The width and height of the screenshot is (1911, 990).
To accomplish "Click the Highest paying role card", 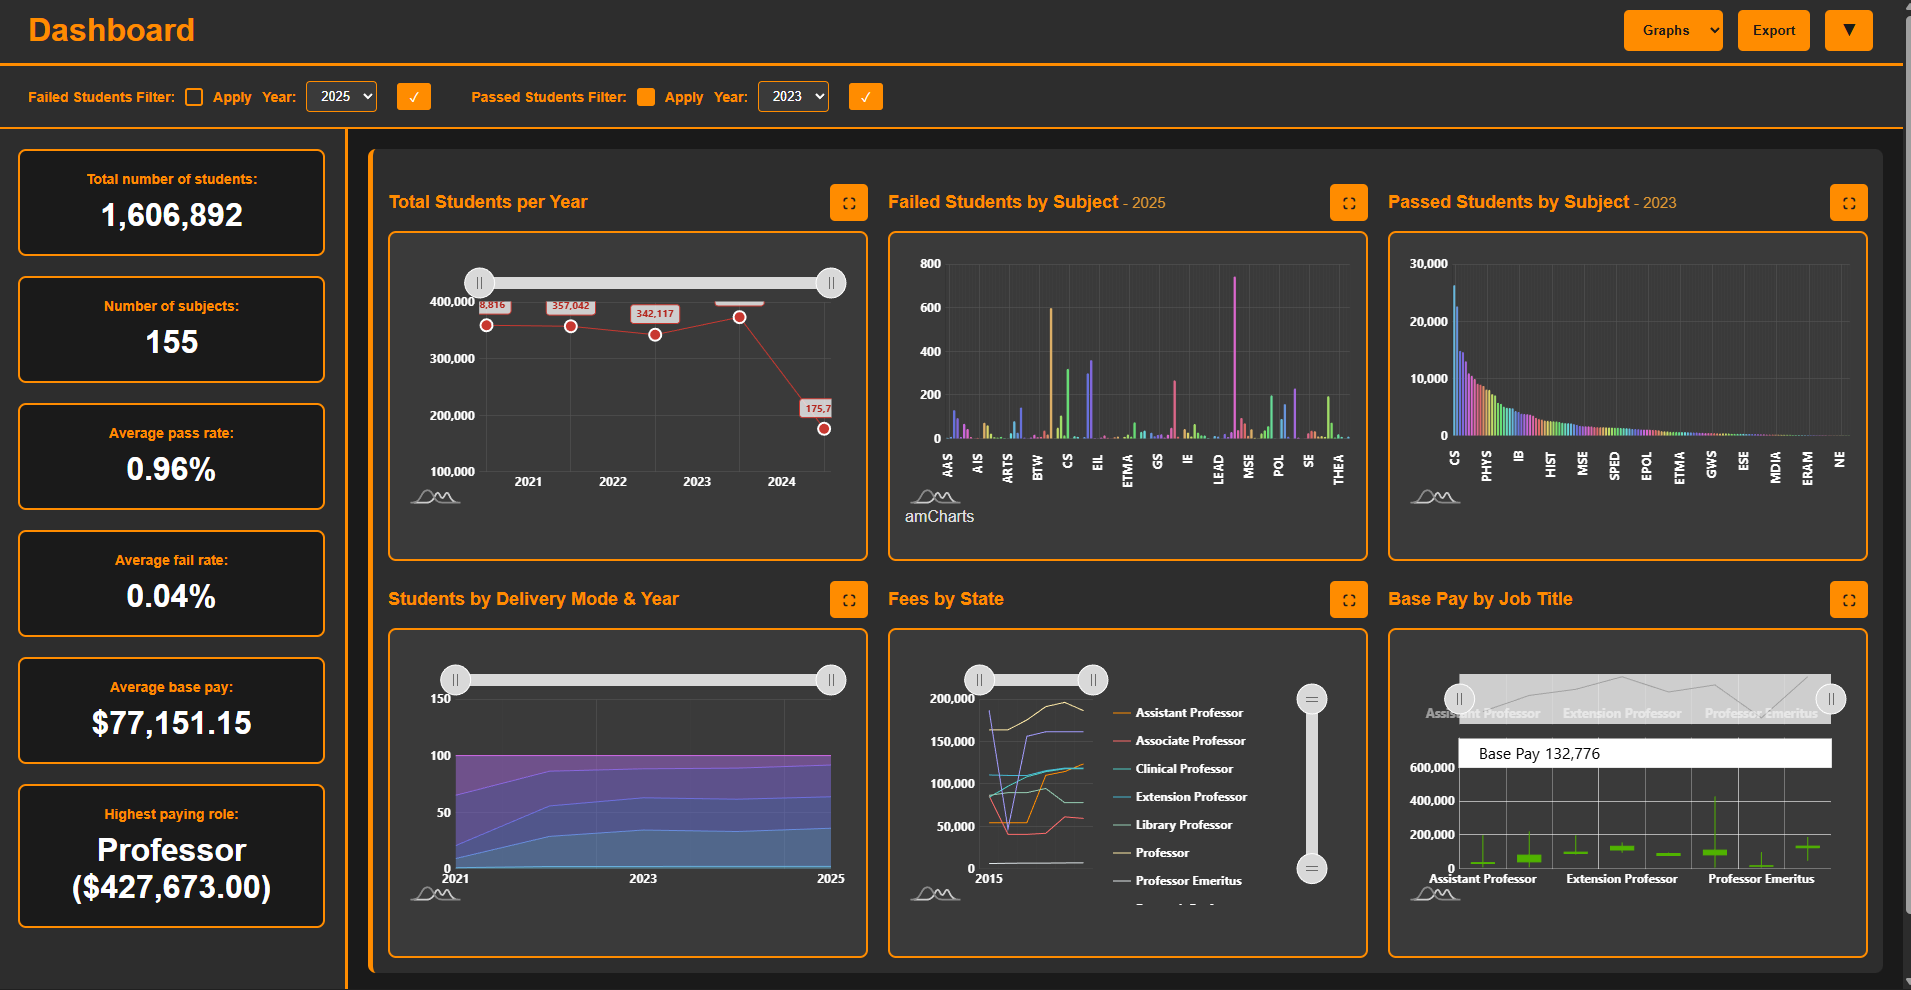I will (x=172, y=856).
